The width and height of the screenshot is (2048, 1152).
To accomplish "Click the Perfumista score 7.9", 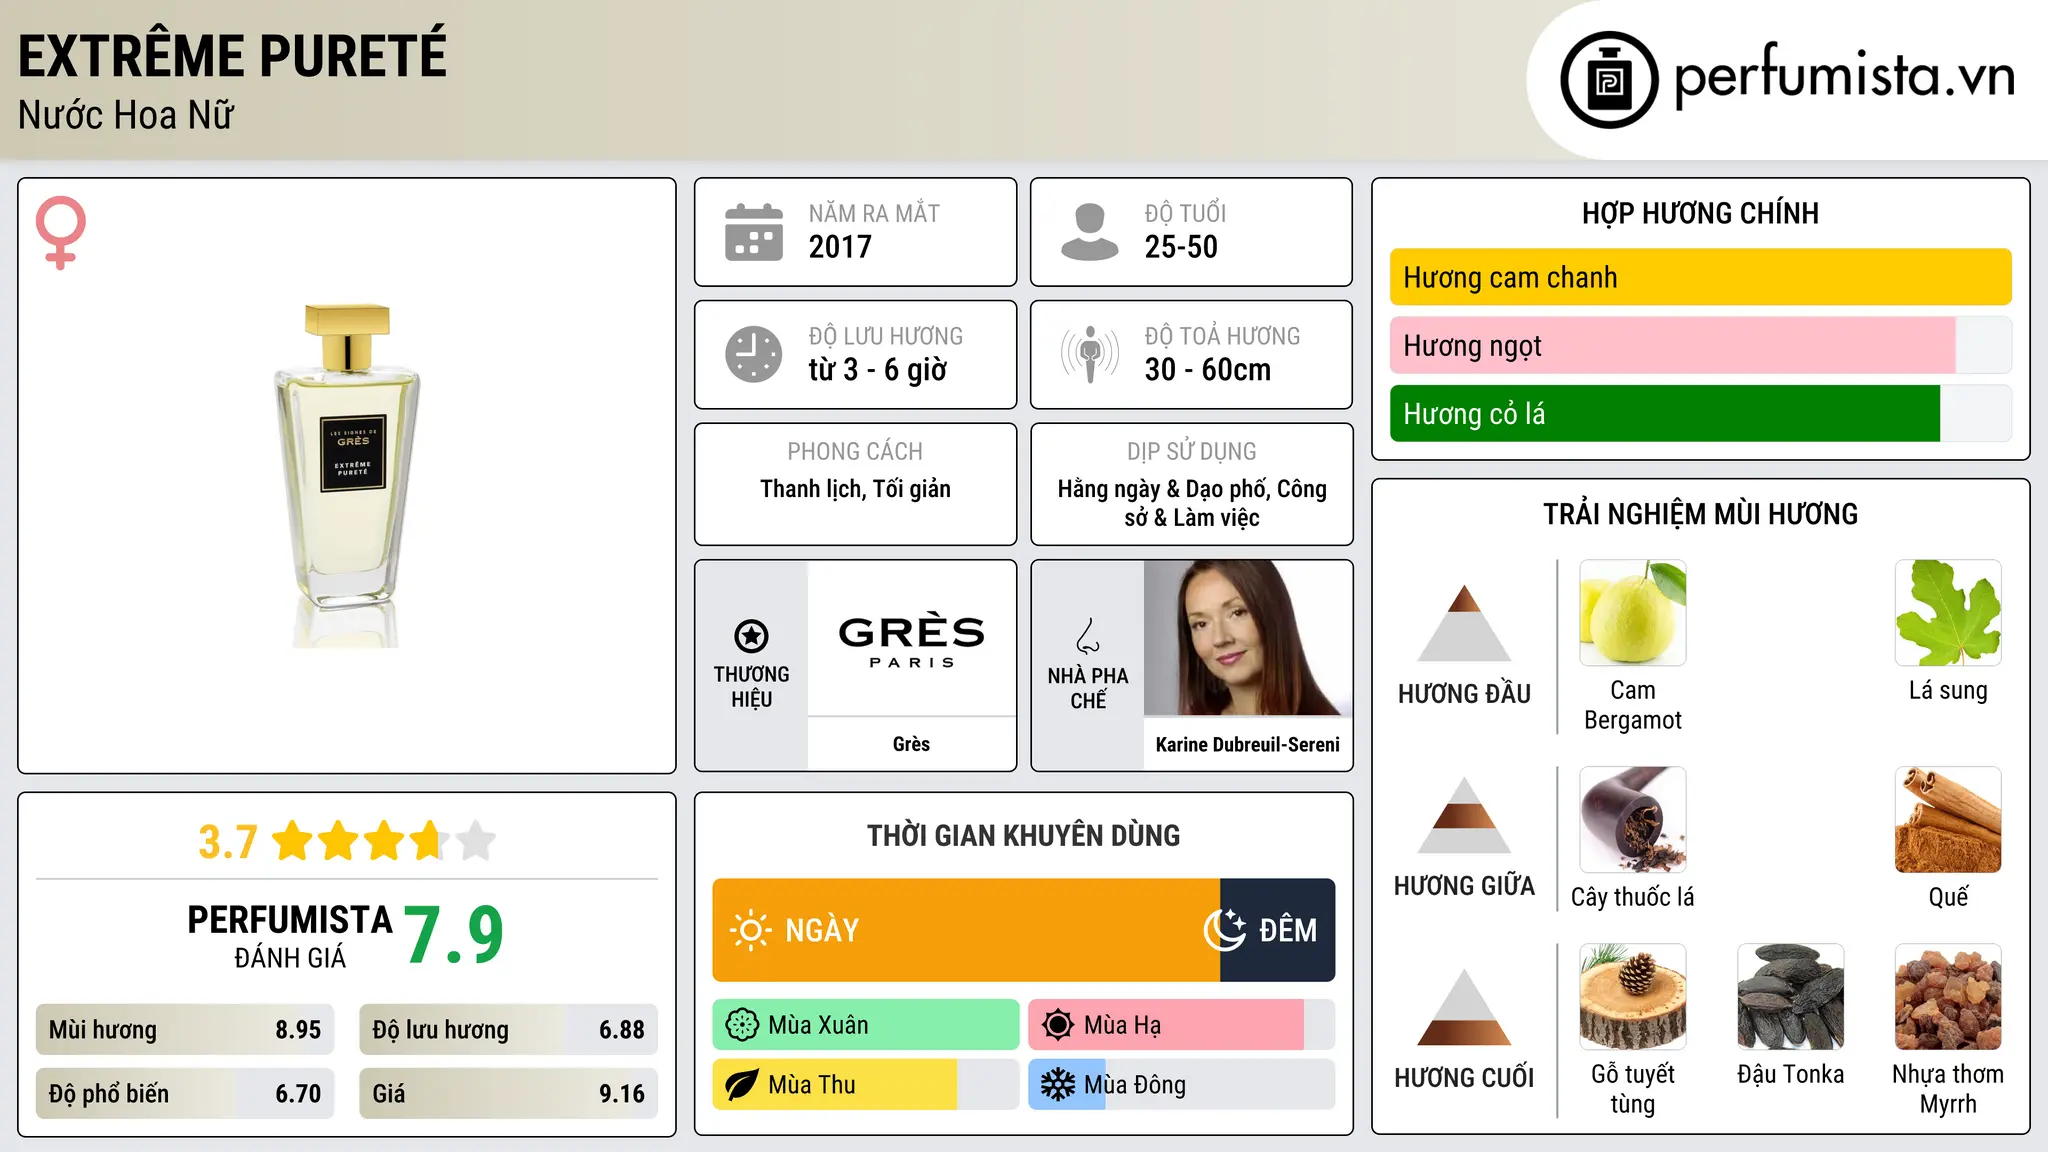I will tap(454, 935).
